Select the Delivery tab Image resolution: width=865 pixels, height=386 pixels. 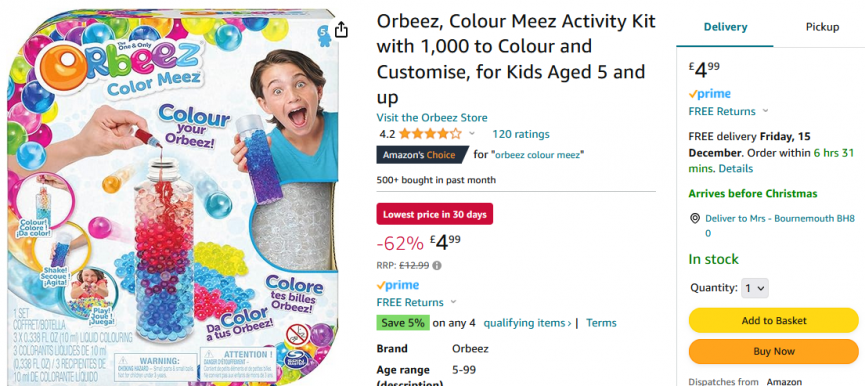coord(725,27)
